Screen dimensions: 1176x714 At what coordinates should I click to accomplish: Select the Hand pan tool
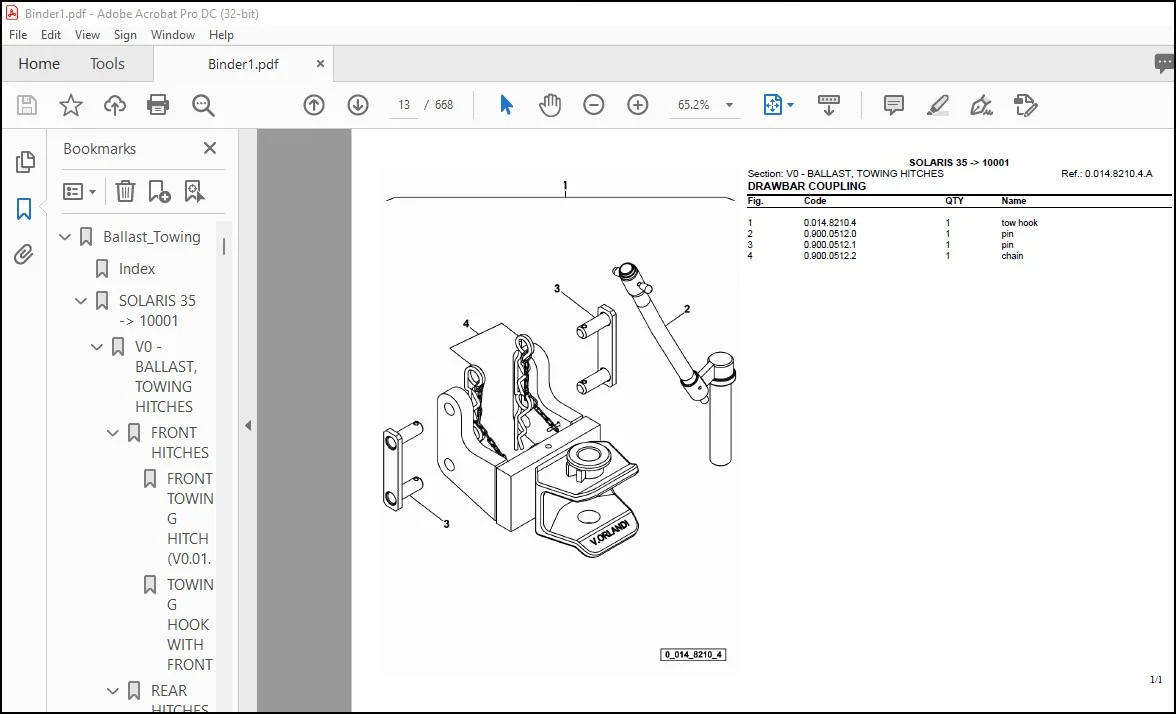[x=550, y=105]
